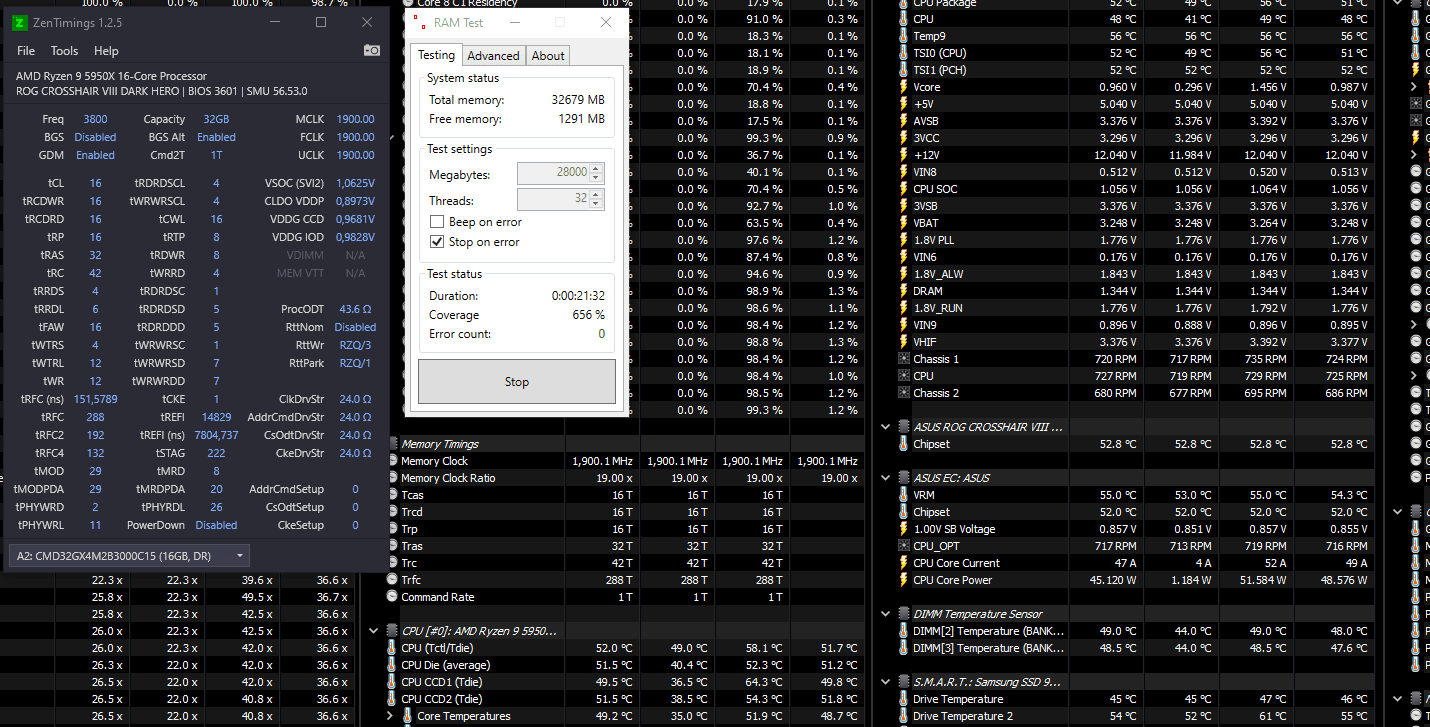Viewport: 1430px width, 727px height.
Task: Click the Threads spinner arrows
Action: tap(597, 200)
